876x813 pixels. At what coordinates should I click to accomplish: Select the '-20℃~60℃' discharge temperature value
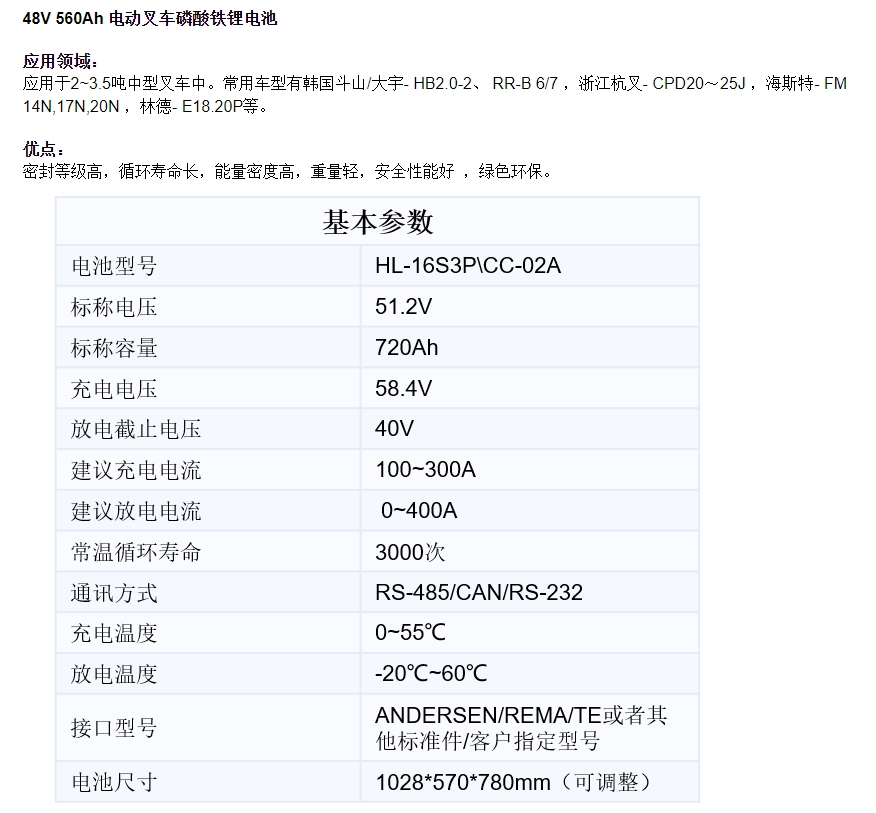point(431,674)
